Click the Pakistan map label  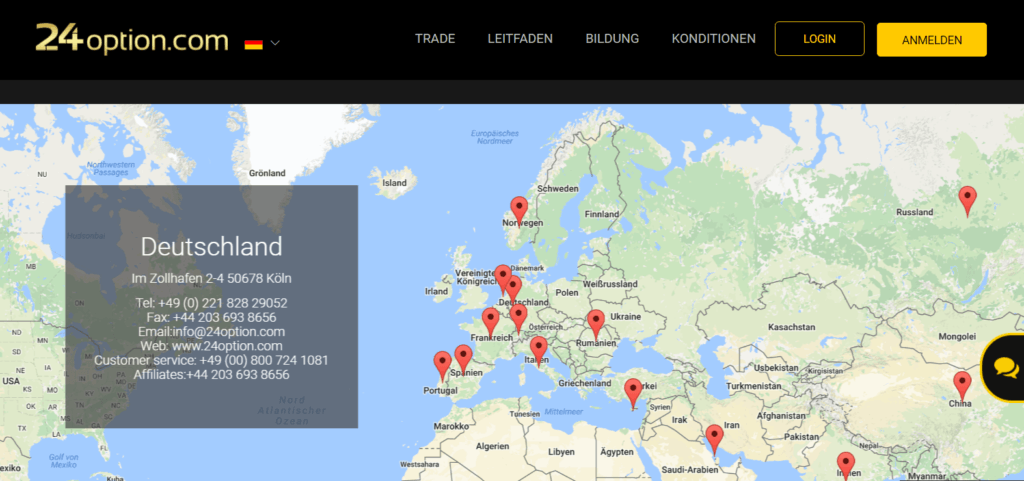801,437
